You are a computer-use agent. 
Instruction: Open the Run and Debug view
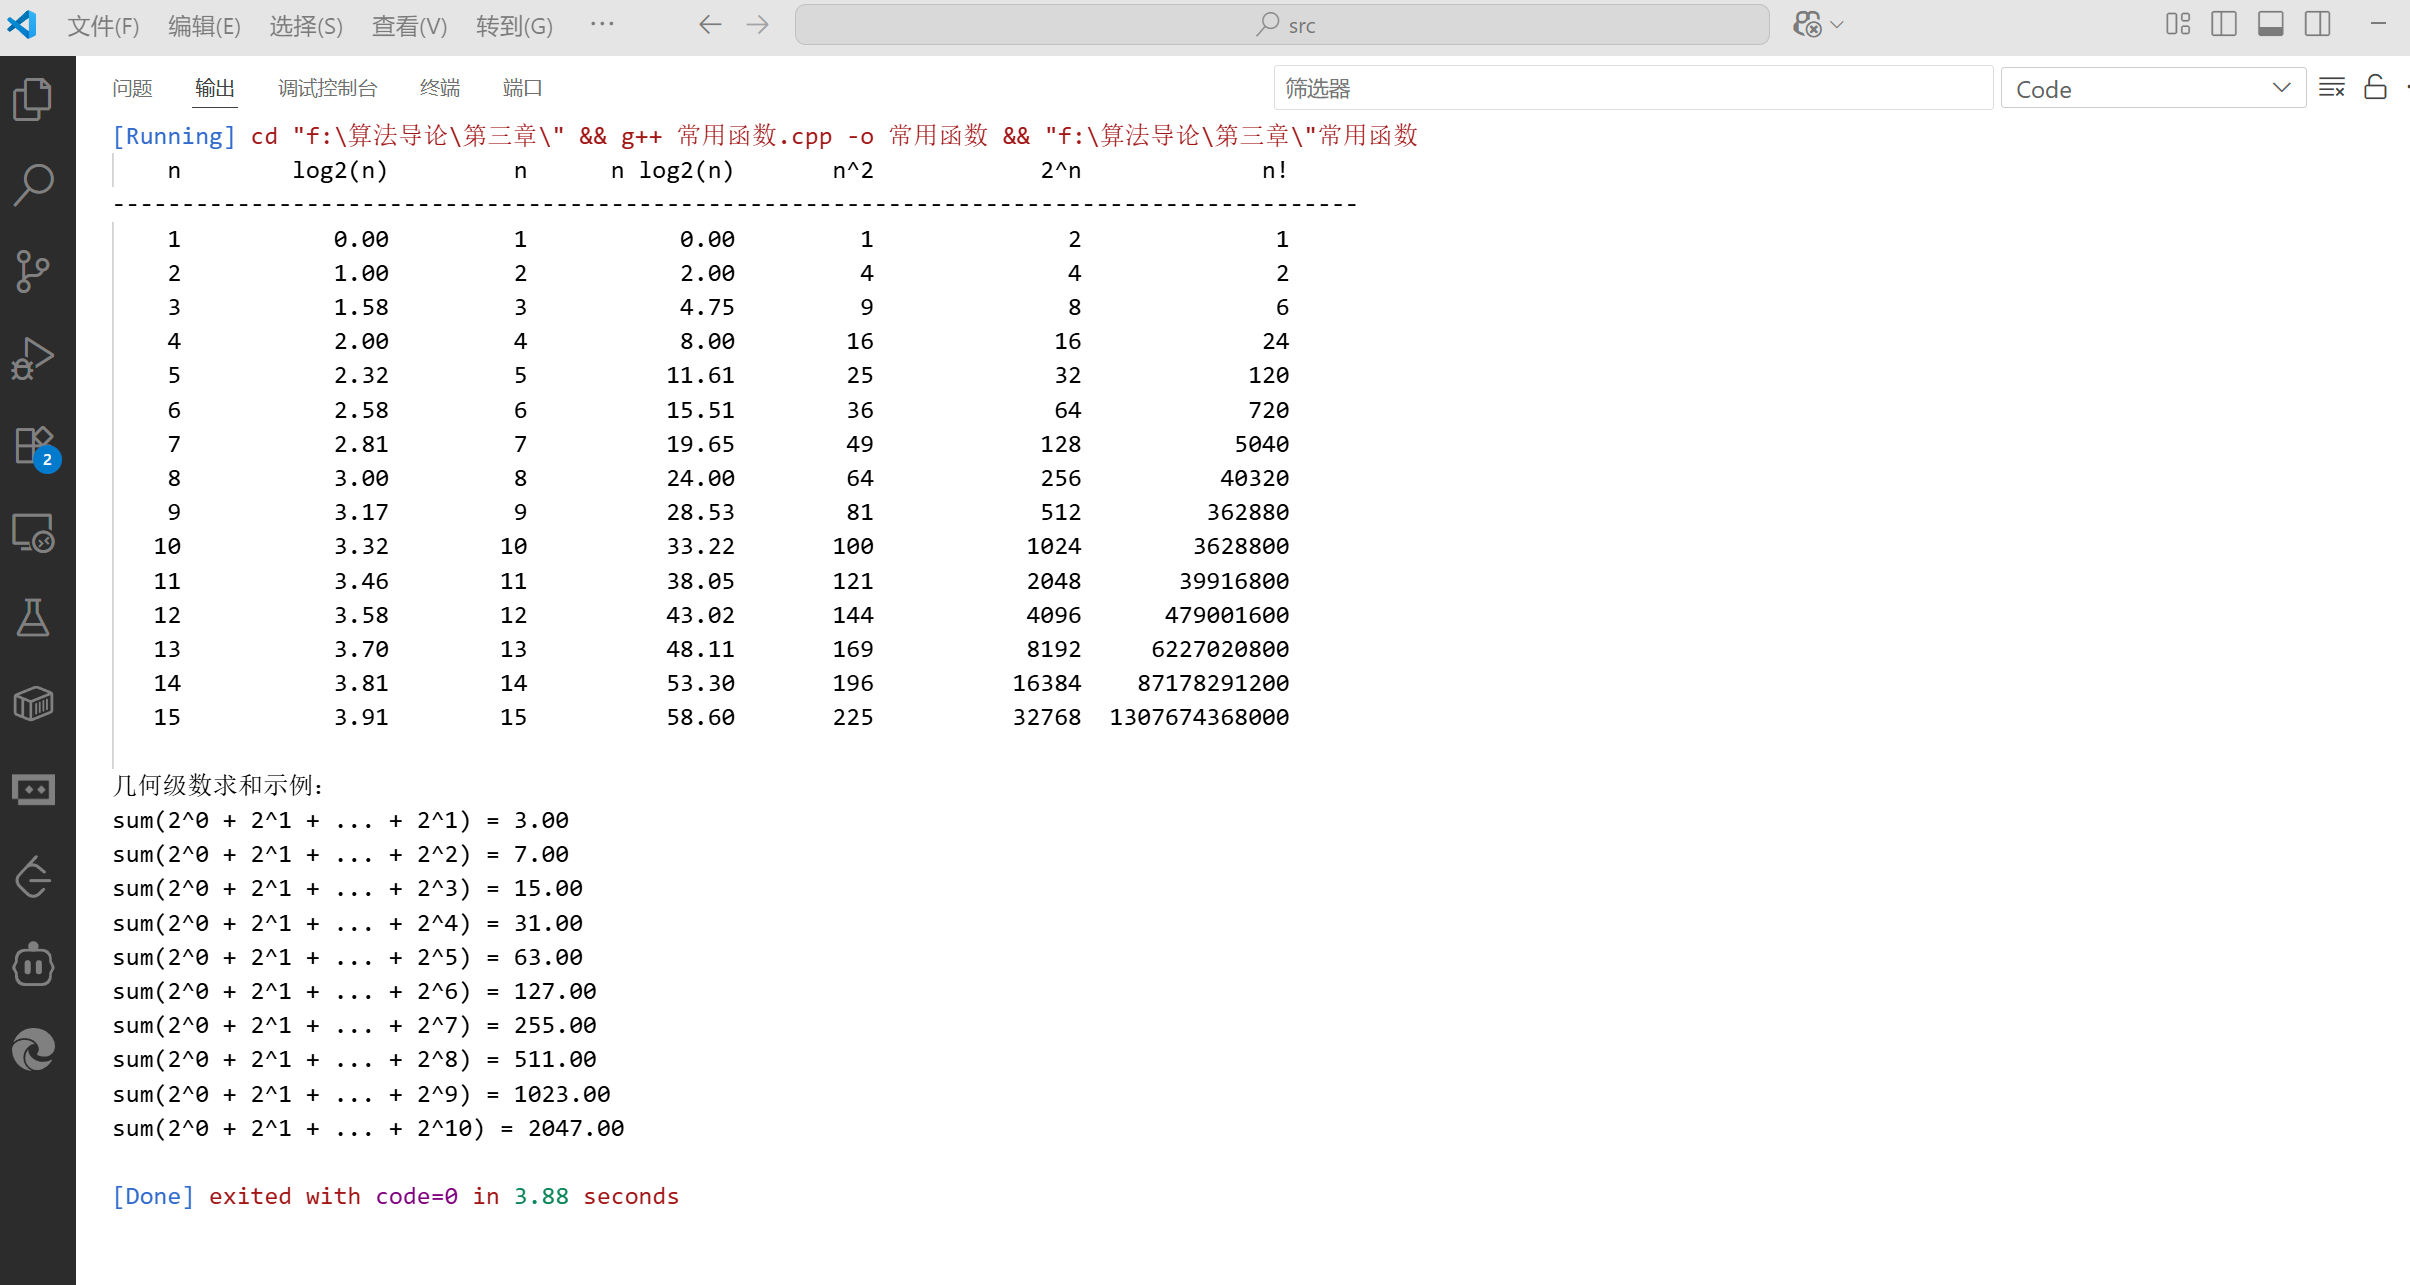click(33, 358)
